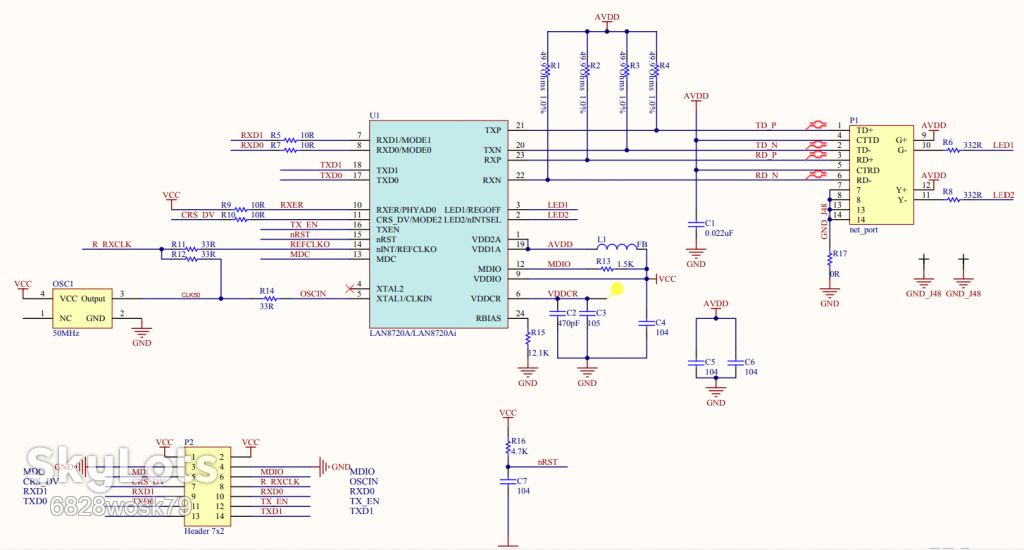1024x550 pixels.
Task: Click the R15 12.1K resistor symbol
Action: (x=528, y=340)
